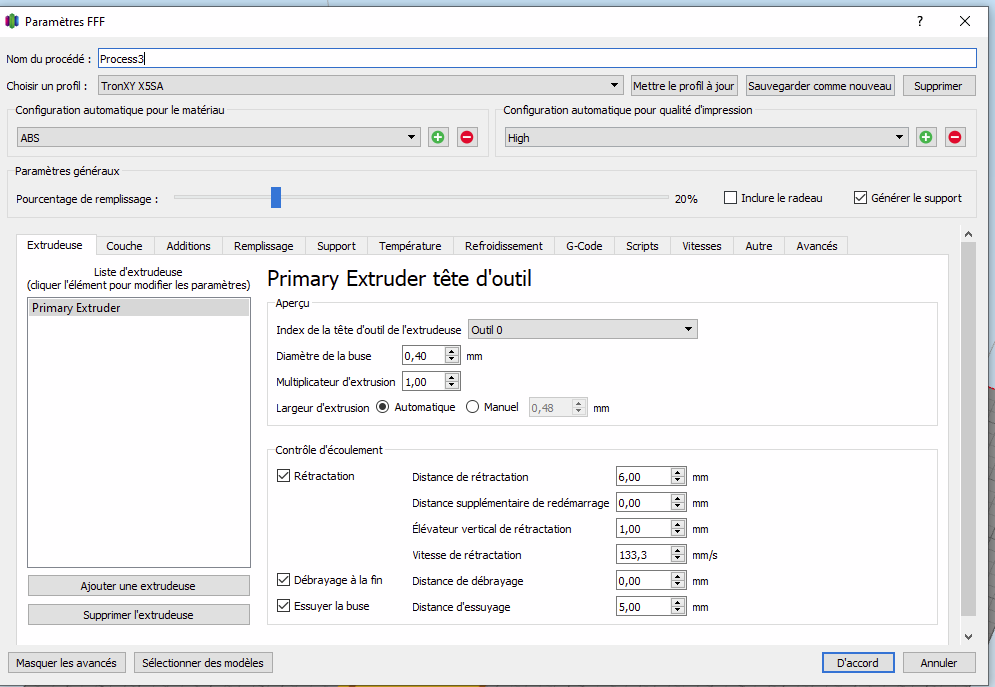Image resolution: width=995 pixels, height=687 pixels.
Task: Increase Élévateur vertical de rétractation value
Action: (678, 524)
